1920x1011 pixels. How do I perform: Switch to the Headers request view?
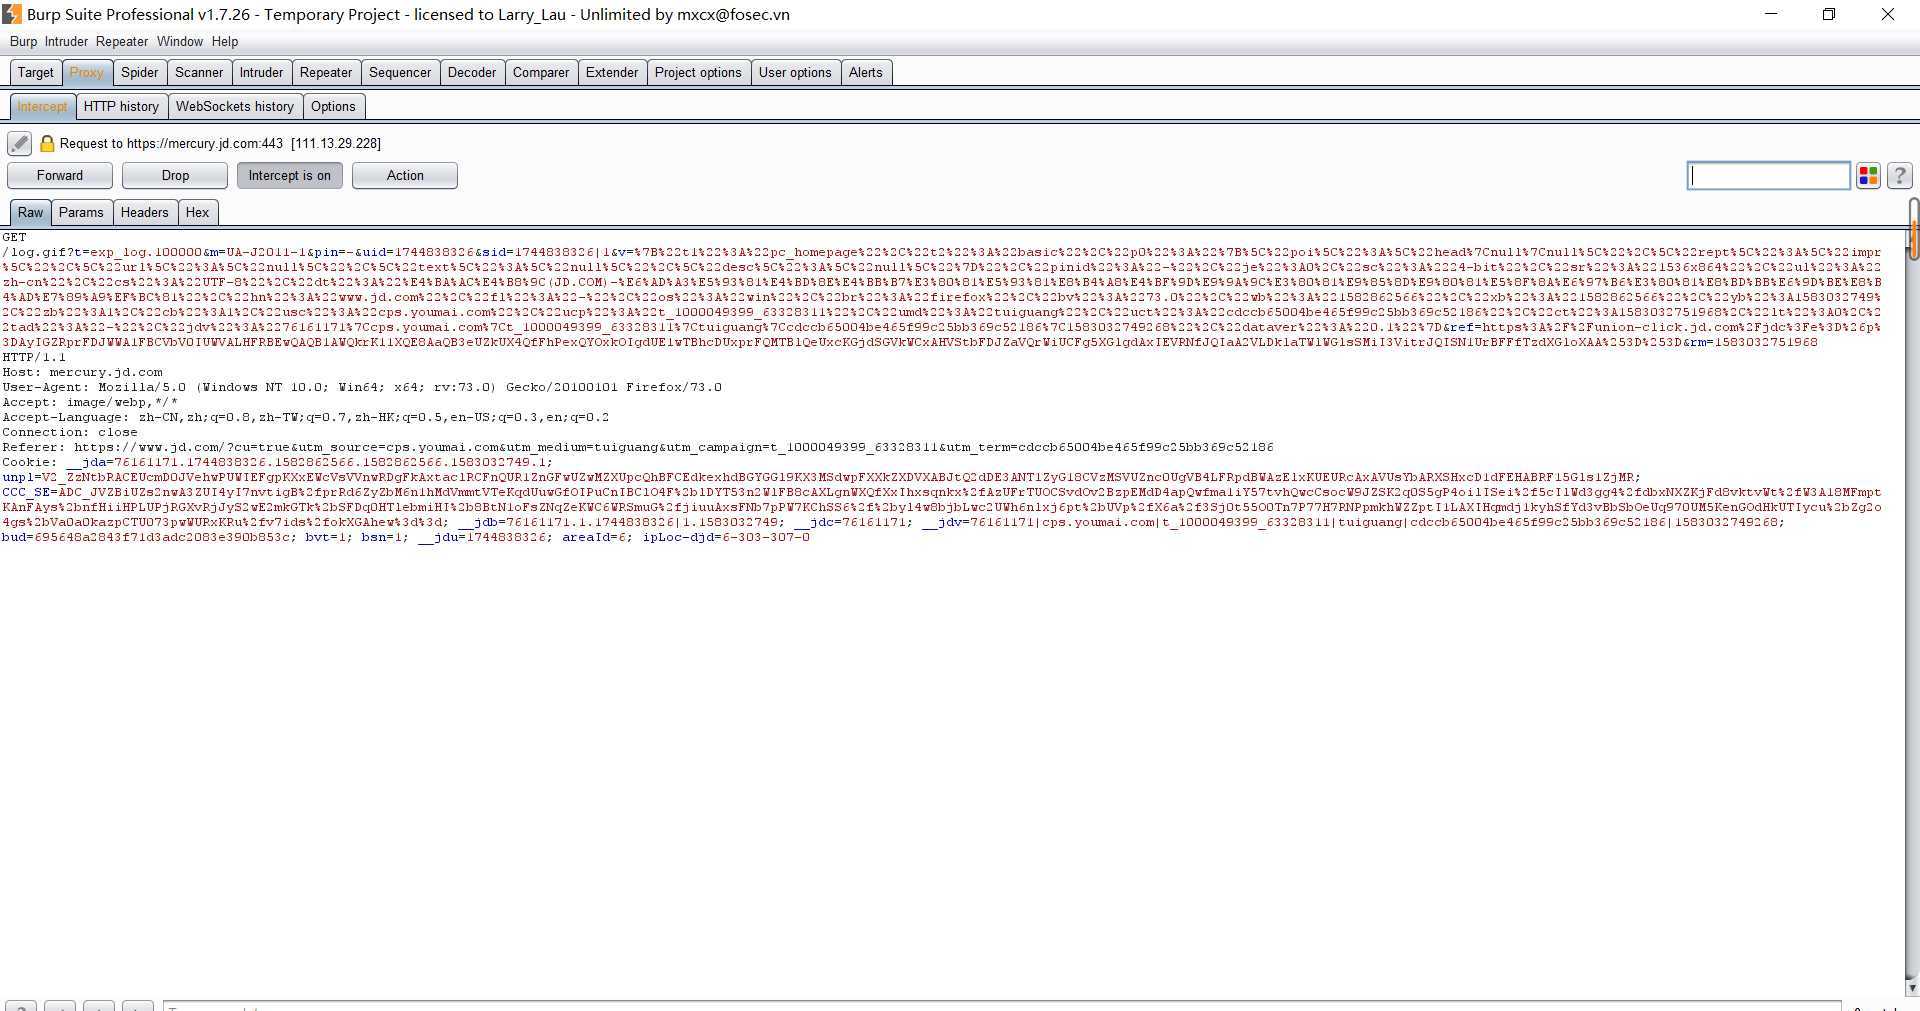(x=145, y=213)
